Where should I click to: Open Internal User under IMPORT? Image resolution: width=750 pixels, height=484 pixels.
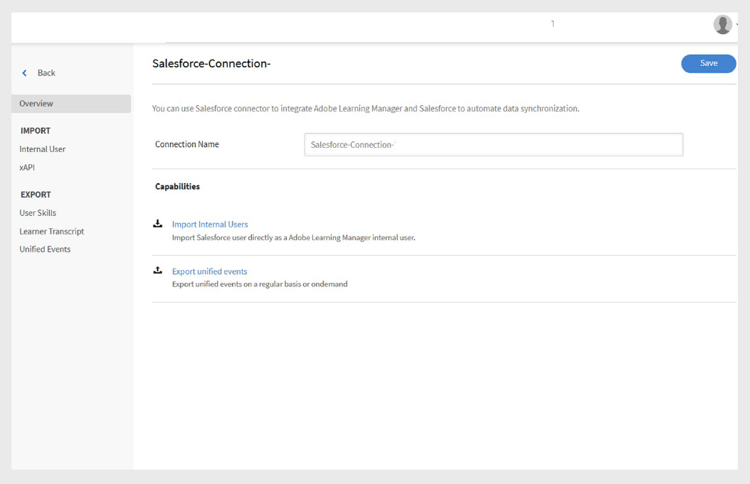(x=42, y=149)
